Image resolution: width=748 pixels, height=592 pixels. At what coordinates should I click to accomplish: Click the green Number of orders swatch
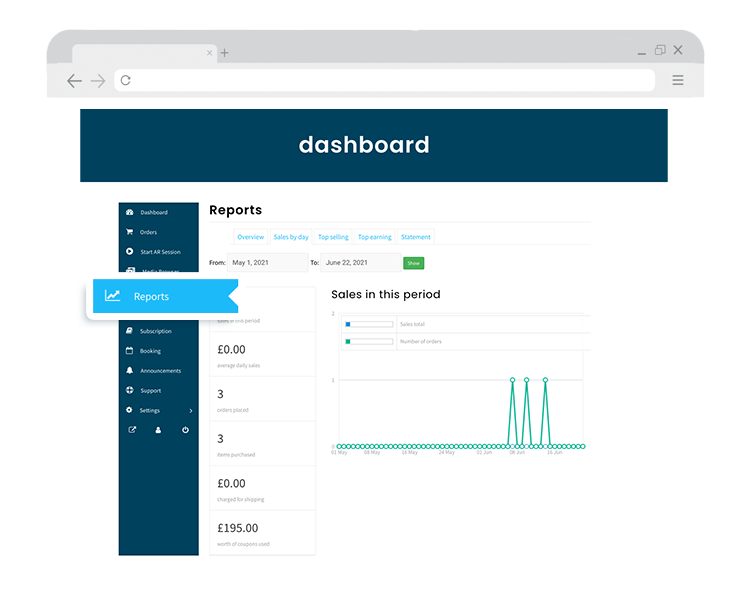pos(348,342)
